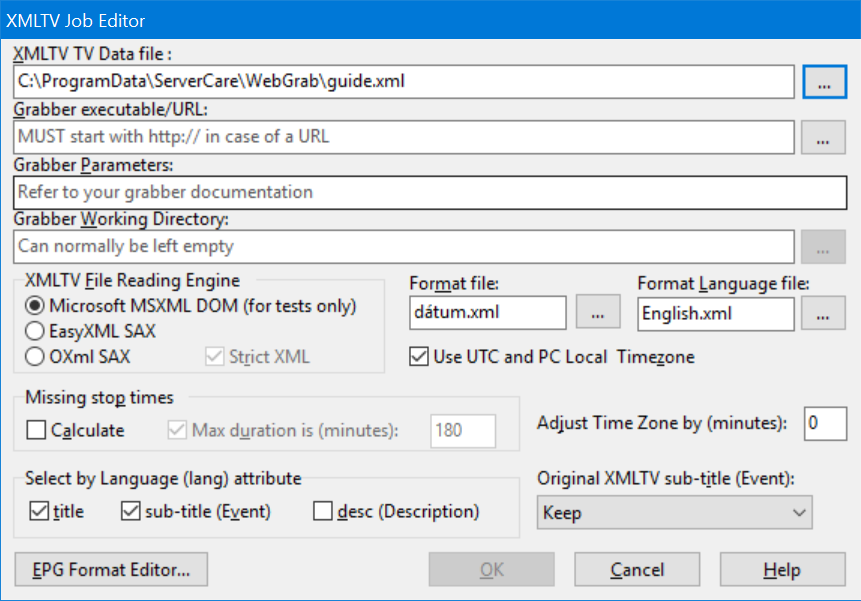Click the XMLTV TV Data file field
861x601 pixels.
pyautogui.click(x=404, y=82)
